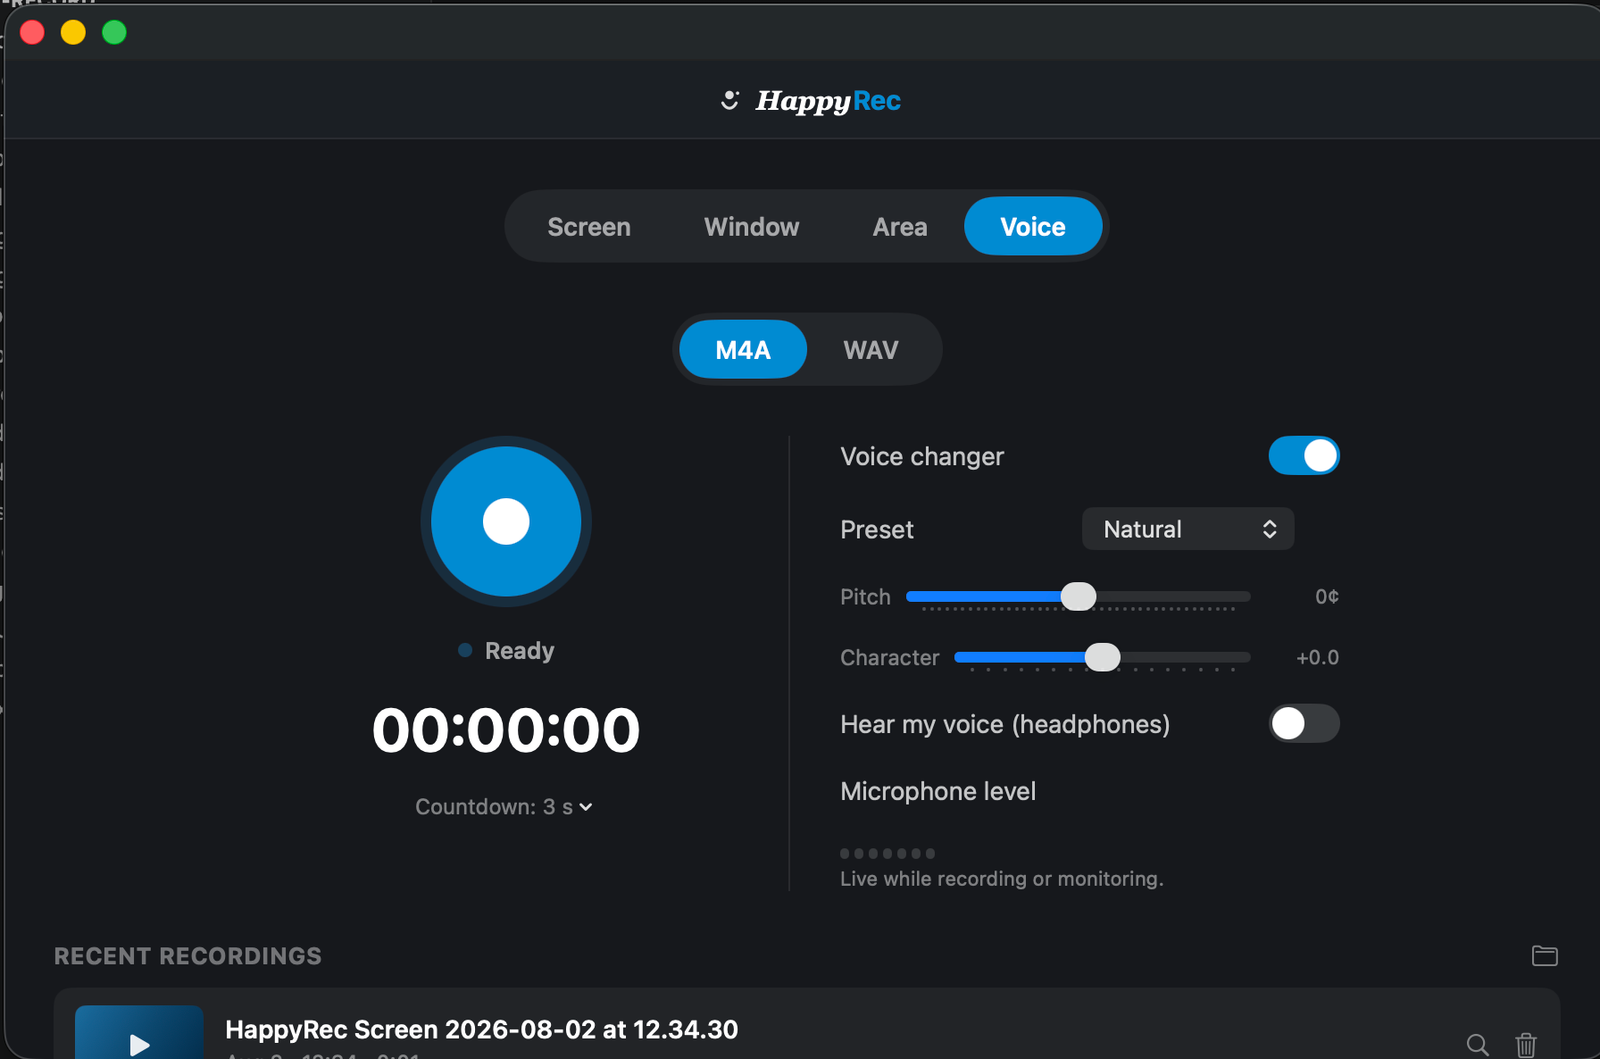Start recording with the round record button
Viewport: 1600px width, 1059px height.
pos(506,521)
